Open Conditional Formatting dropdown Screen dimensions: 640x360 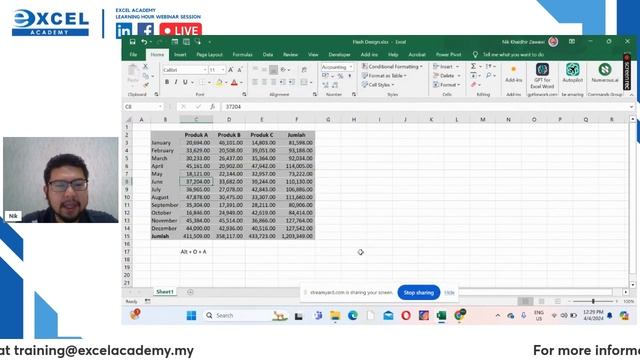(x=393, y=66)
